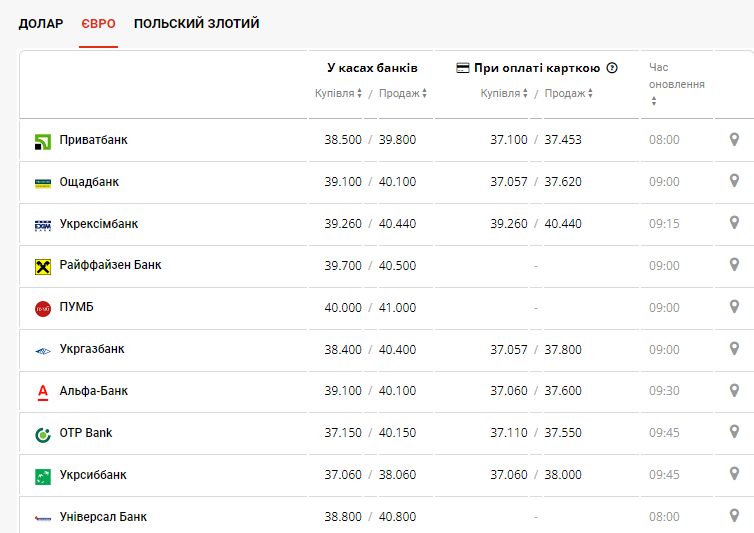This screenshot has height=533, width=754.
Task: Sort by cash desk Купівля column
Action: tap(339, 93)
